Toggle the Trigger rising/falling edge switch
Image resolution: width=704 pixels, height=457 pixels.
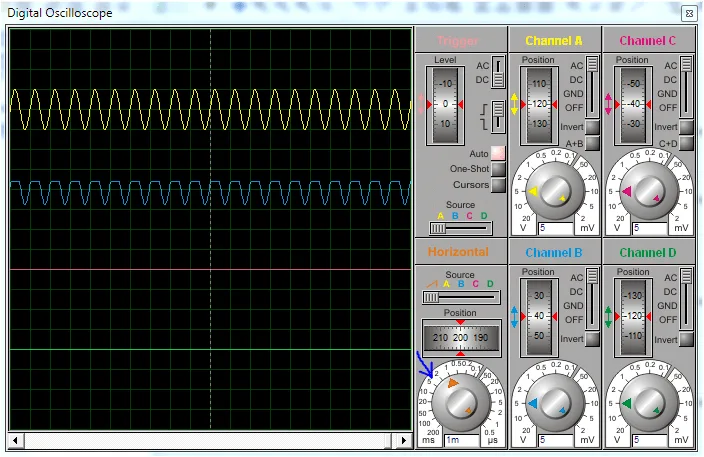coord(498,116)
